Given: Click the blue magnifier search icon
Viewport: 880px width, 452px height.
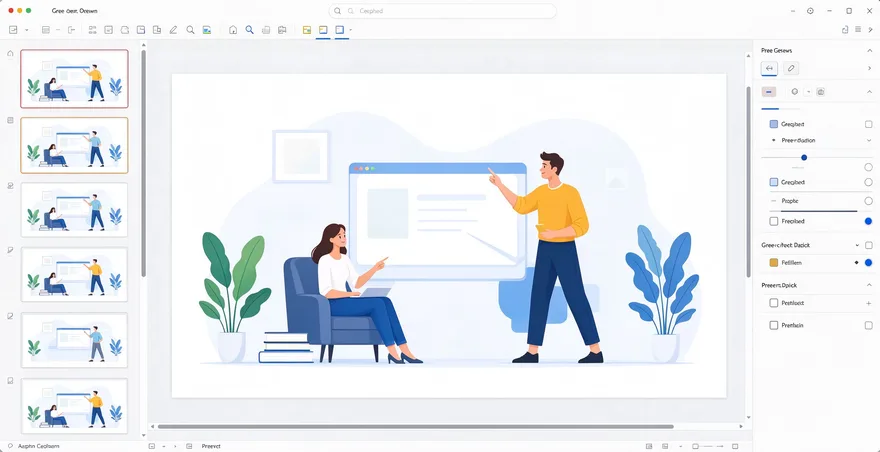Looking at the screenshot, I should 250,30.
